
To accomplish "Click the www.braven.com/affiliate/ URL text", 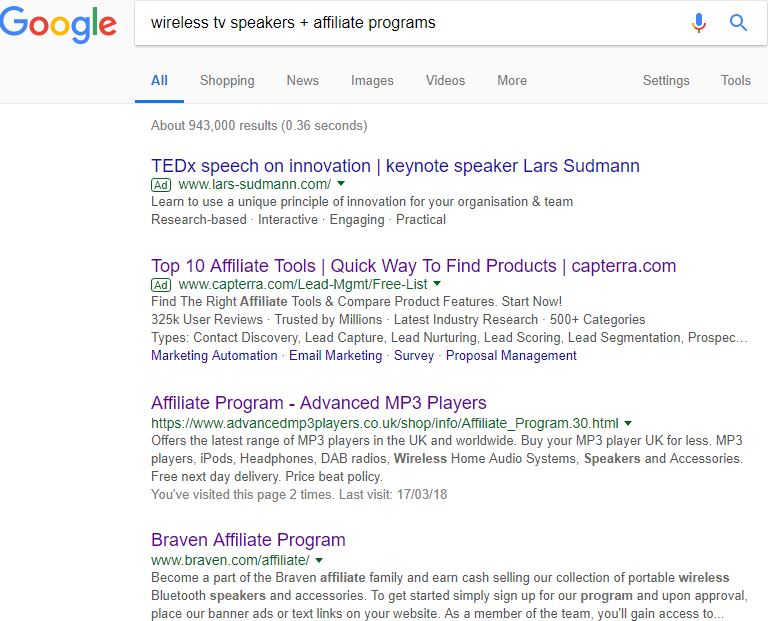I will 230,560.
